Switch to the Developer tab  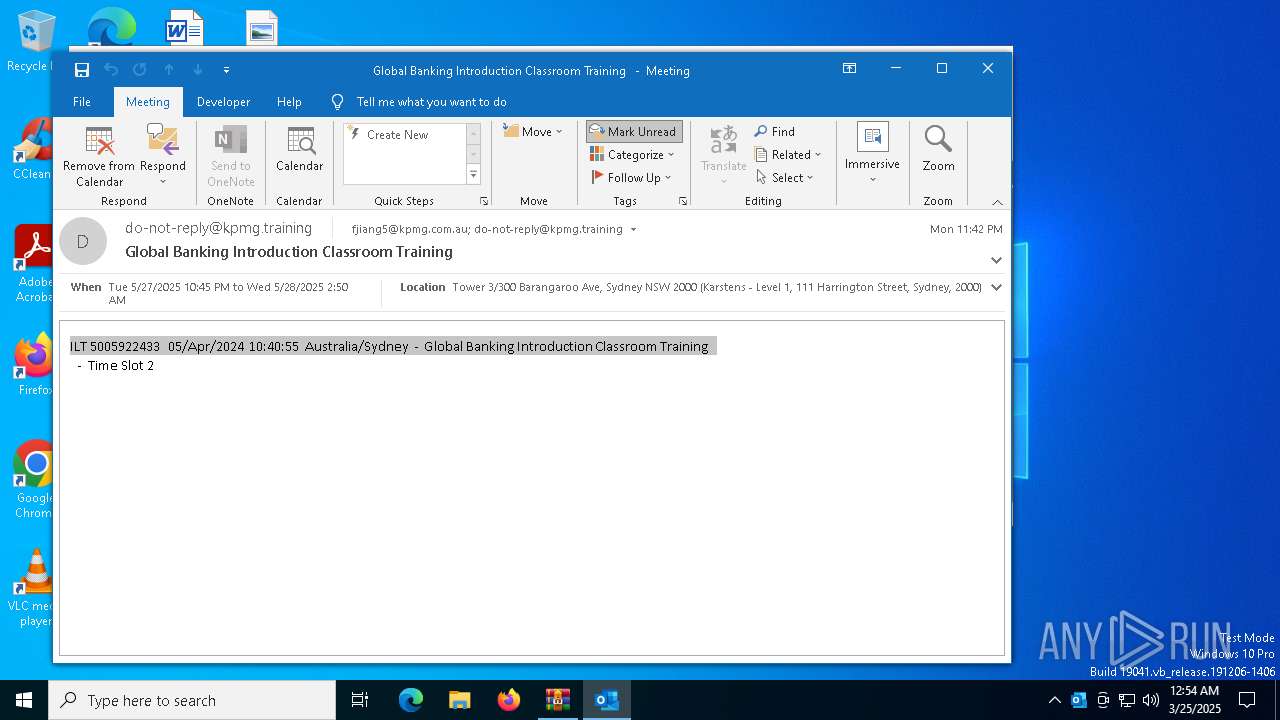223,102
